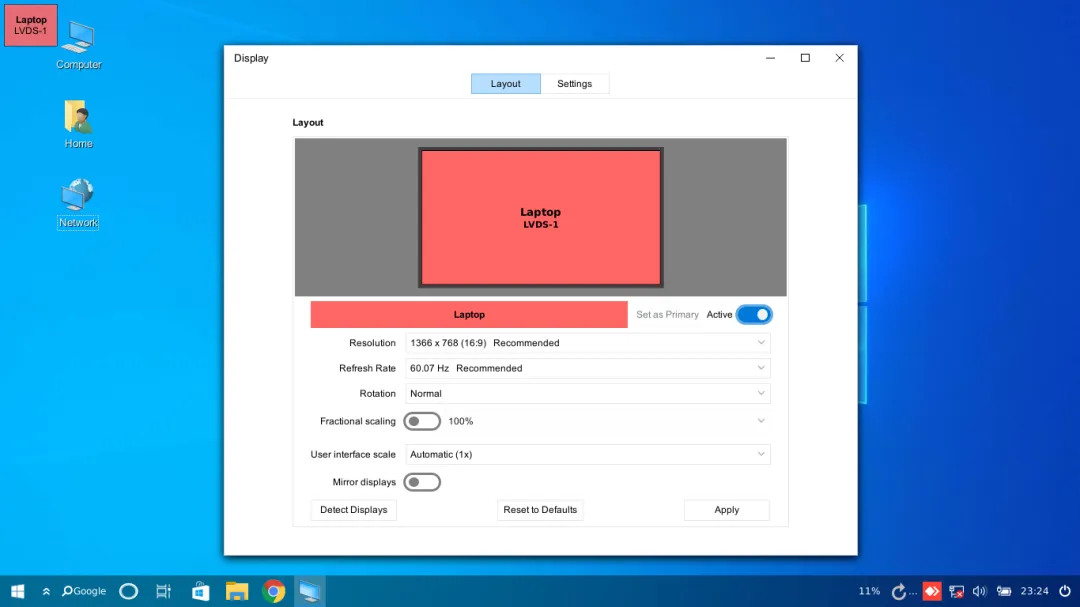Viewport: 1080px width, 607px height.
Task: Expand the fractional scaling percentage chevron
Action: pos(760,421)
